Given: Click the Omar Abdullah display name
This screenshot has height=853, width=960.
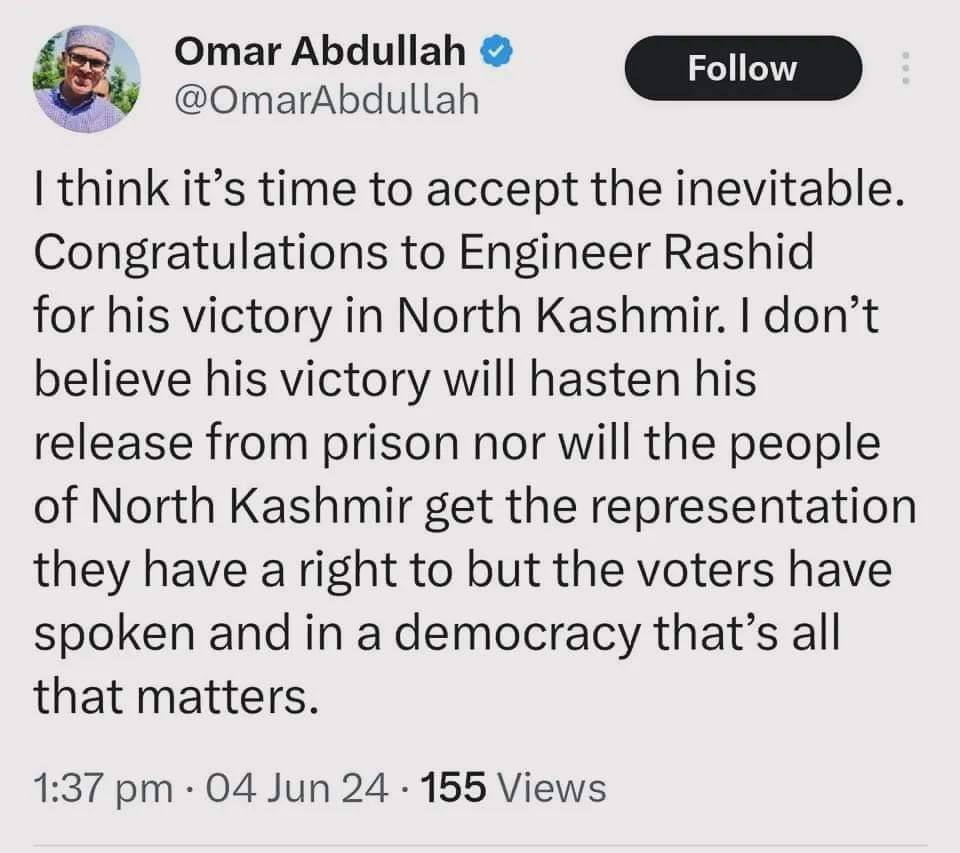Looking at the screenshot, I should click(x=324, y=53).
